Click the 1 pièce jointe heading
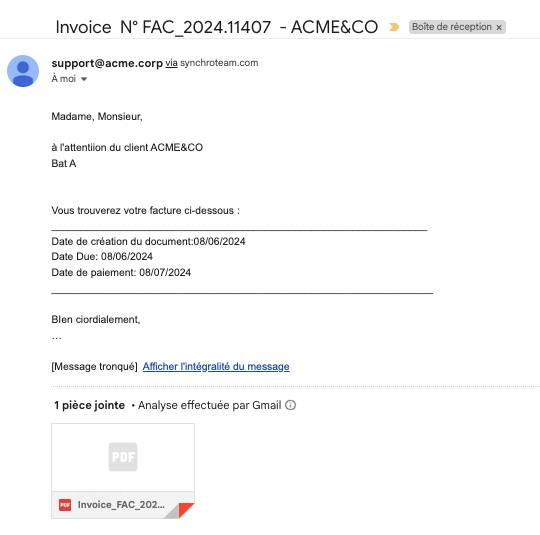The image size is (540, 535). pos(90,405)
